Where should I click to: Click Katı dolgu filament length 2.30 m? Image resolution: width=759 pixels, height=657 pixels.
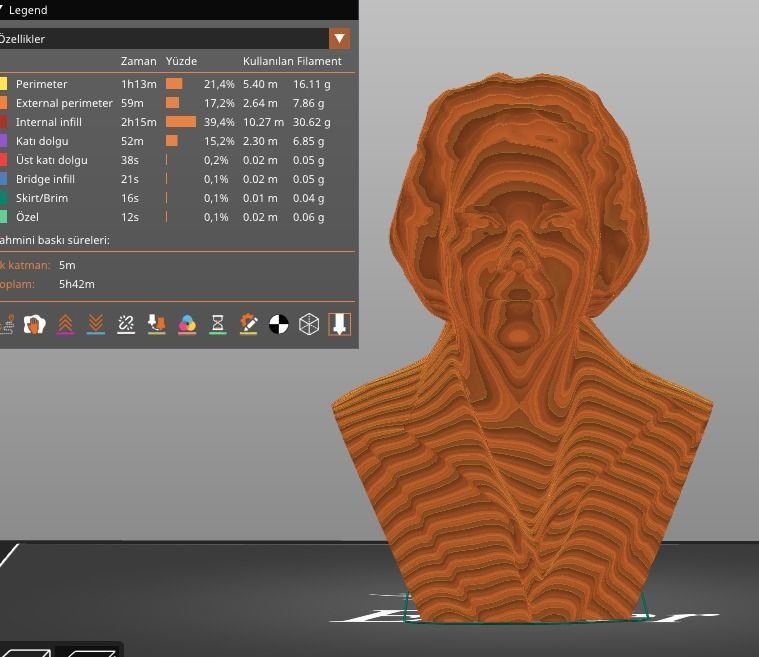click(x=260, y=141)
